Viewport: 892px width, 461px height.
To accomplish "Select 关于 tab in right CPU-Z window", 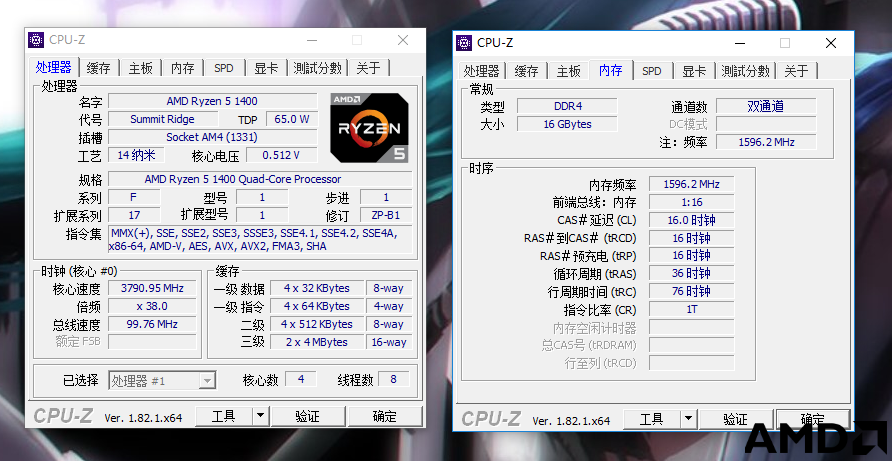I will (796, 71).
